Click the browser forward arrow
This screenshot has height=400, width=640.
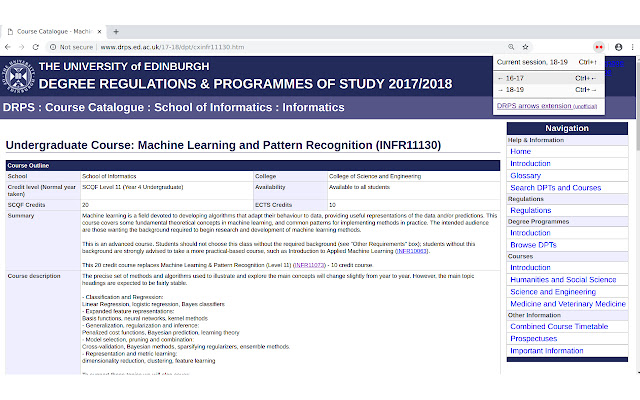[22, 47]
